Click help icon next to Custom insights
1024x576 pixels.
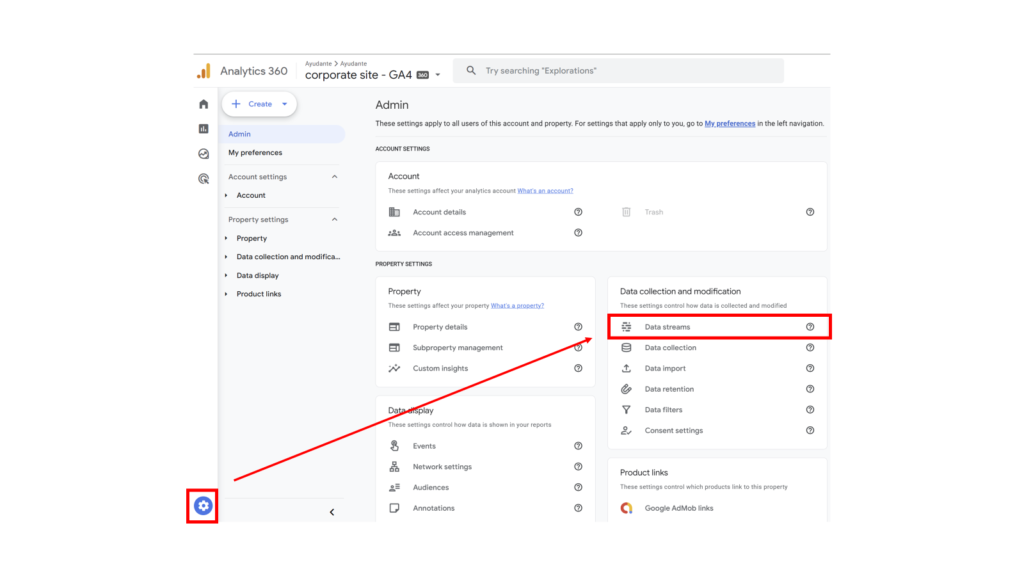point(578,368)
